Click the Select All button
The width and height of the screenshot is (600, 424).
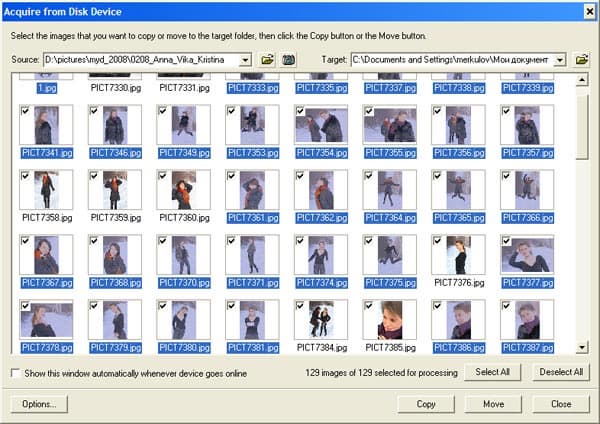[492, 372]
